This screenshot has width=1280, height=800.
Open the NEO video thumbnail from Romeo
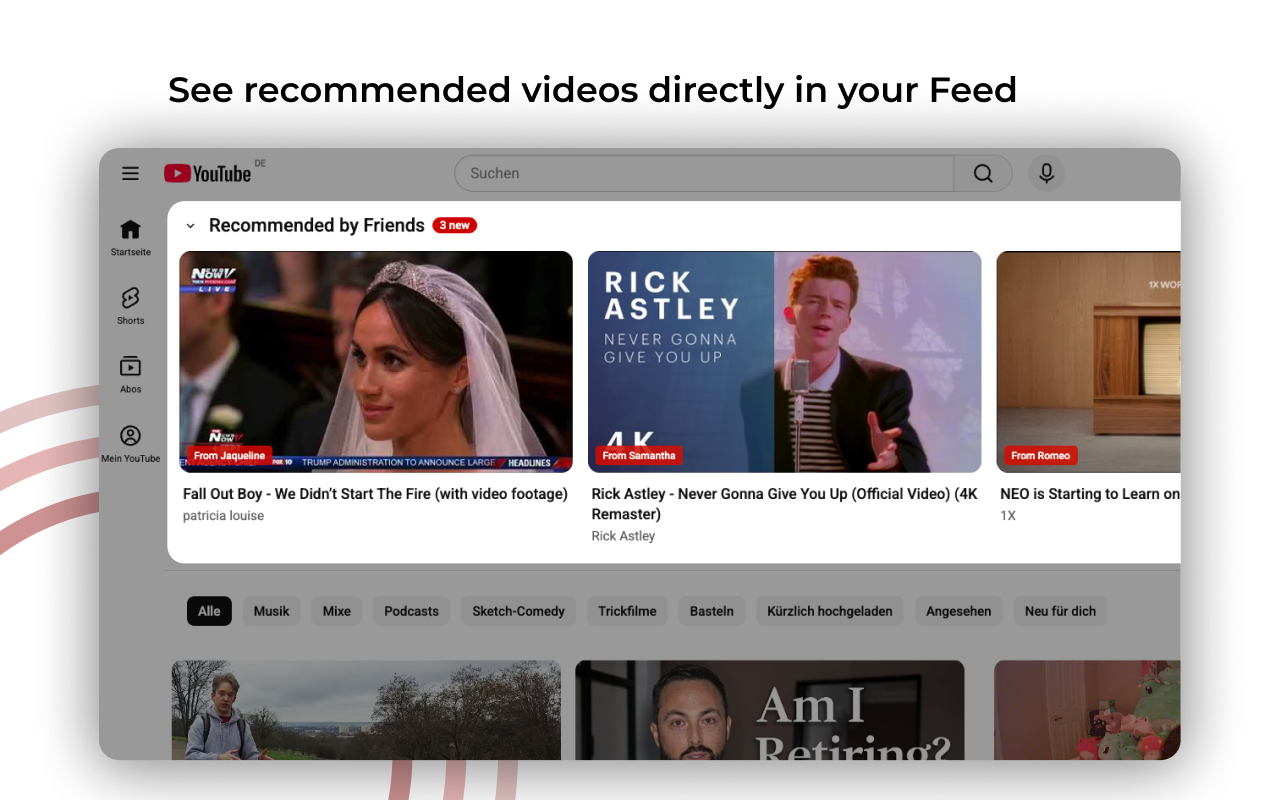pyautogui.click(x=1088, y=362)
